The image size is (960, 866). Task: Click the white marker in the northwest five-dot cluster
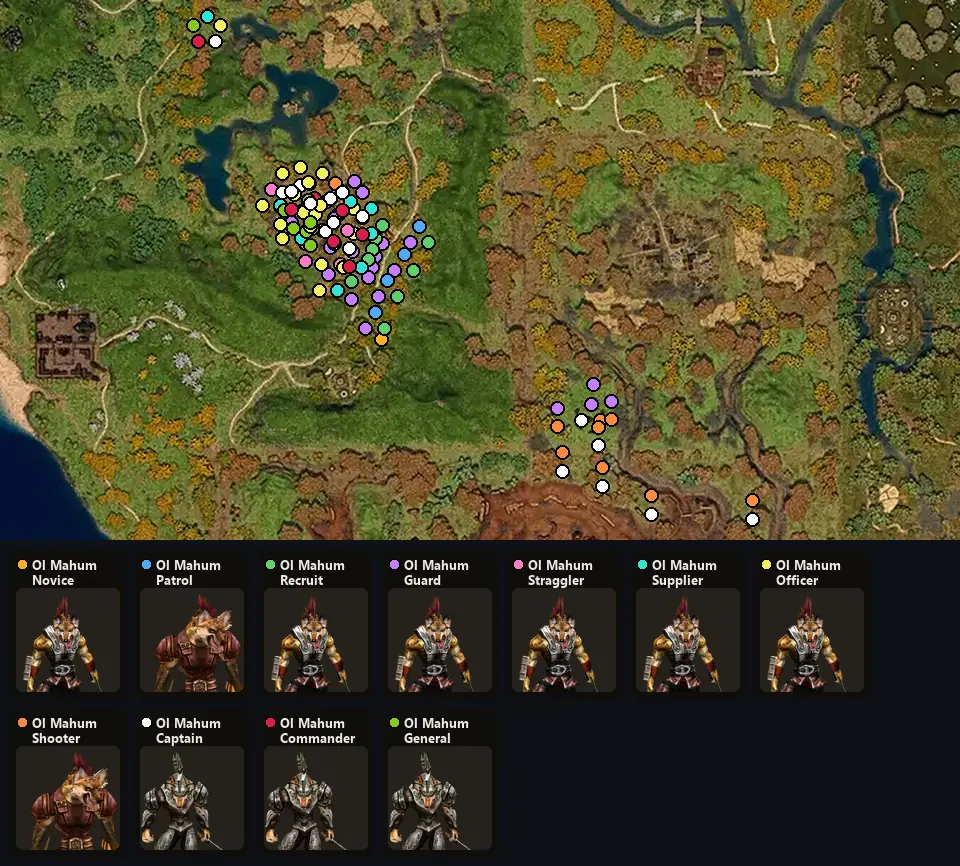pyautogui.click(x=215, y=42)
